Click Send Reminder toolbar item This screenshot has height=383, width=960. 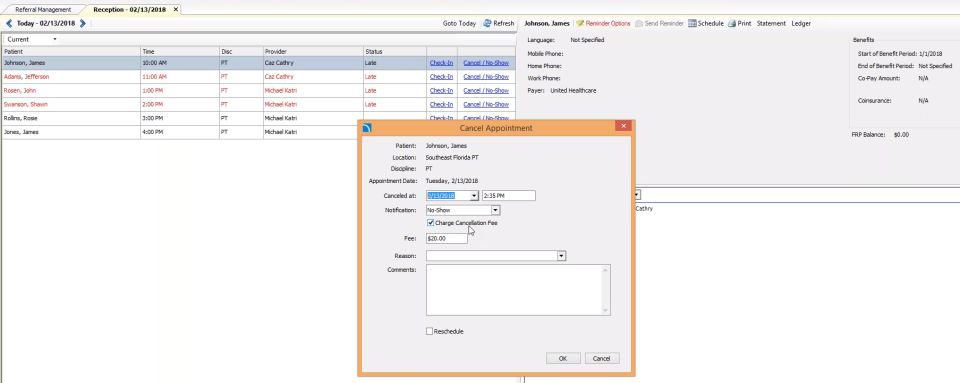[x=659, y=24]
